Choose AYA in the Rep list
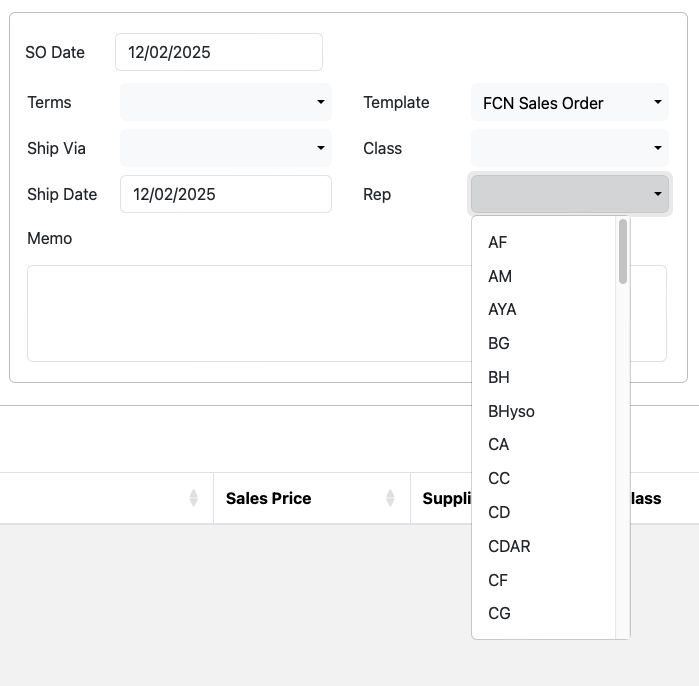Viewport: 699px width, 686px height. [502, 310]
